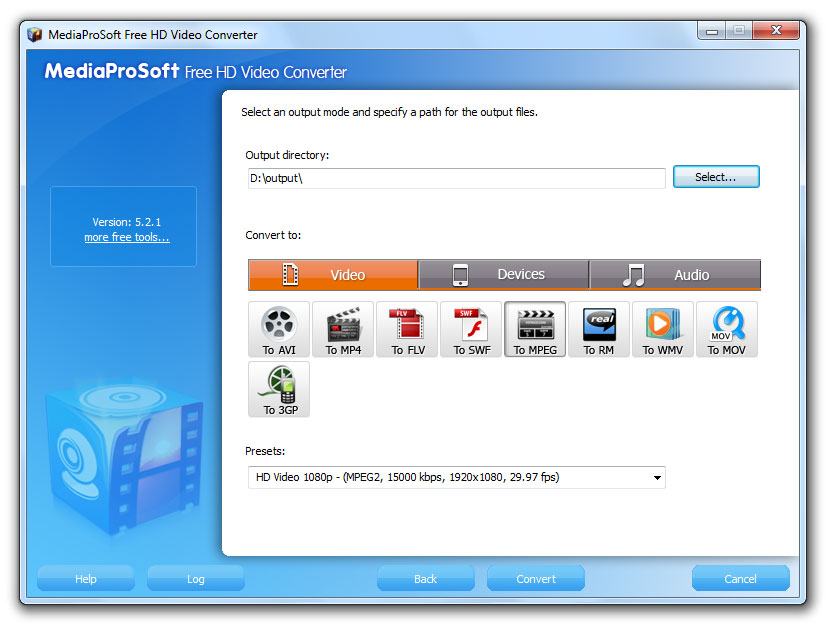Pick the To WMV format icon
The height and width of the screenshot is (624, 829).
pyautogui.click(x=663, y=329)
